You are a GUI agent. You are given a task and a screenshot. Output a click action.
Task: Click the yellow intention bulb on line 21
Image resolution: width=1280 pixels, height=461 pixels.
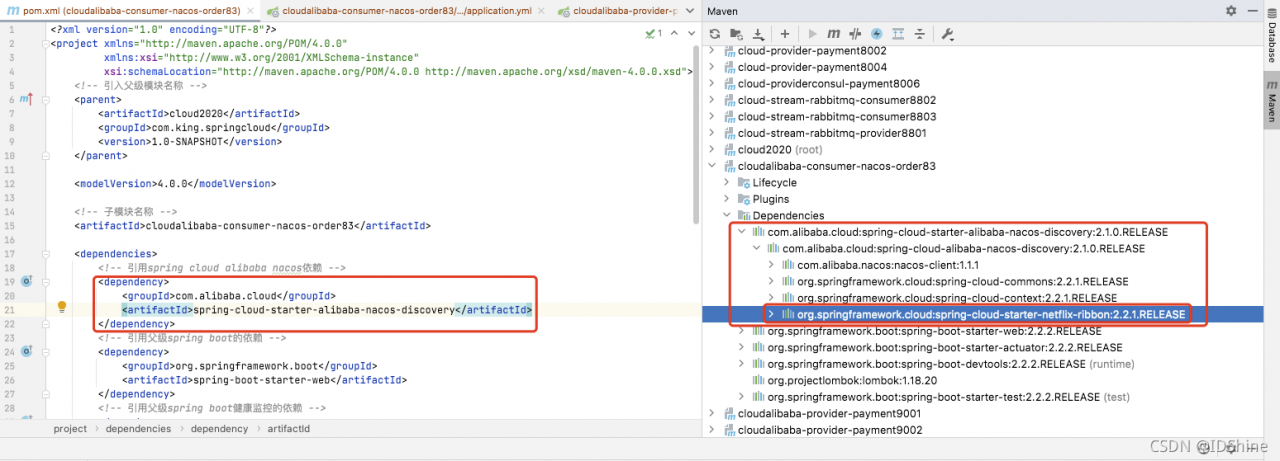coord(61,309)
